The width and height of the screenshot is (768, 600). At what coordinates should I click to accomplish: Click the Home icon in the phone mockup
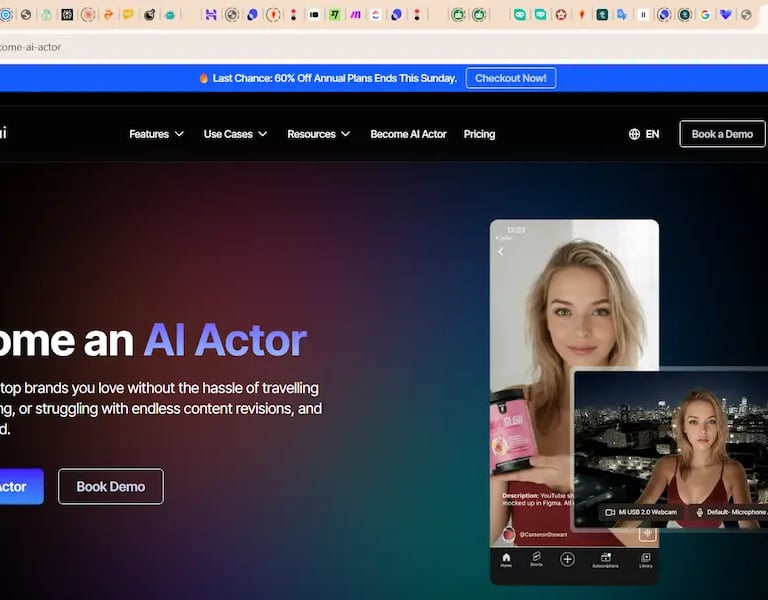click(506, 559)
